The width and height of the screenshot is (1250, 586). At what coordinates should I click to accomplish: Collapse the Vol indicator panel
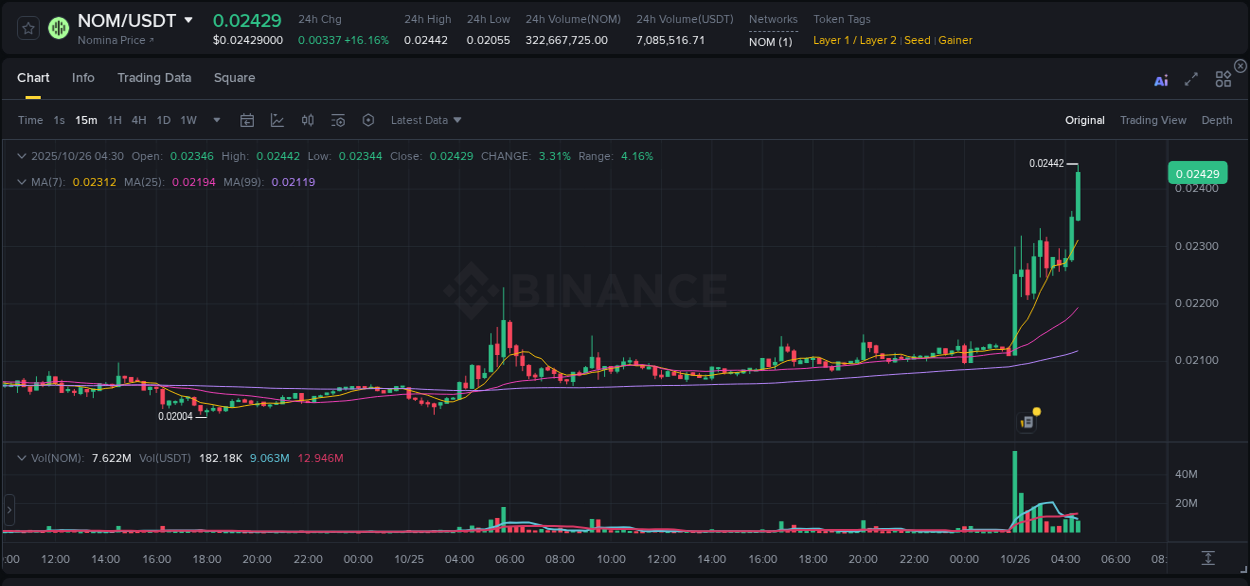click(x=21, y=457)
